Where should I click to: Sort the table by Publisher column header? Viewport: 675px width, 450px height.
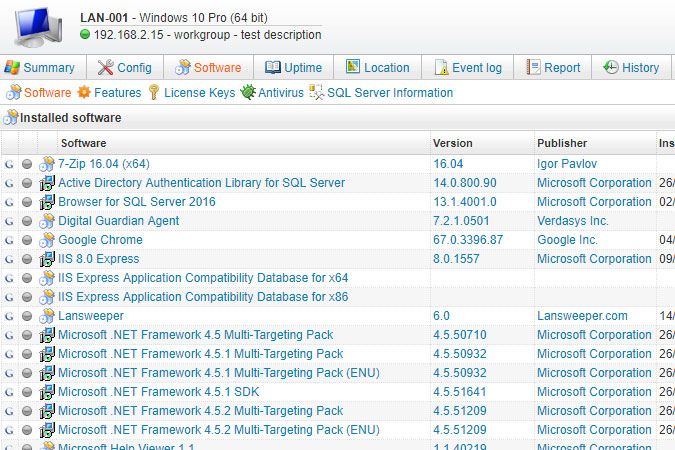click(562, 143)
